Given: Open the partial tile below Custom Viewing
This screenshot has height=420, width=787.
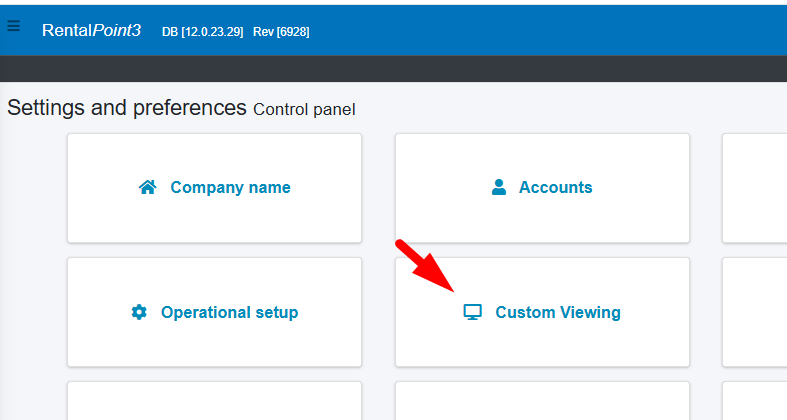Looking at the screenshot, I should [542, 401].
